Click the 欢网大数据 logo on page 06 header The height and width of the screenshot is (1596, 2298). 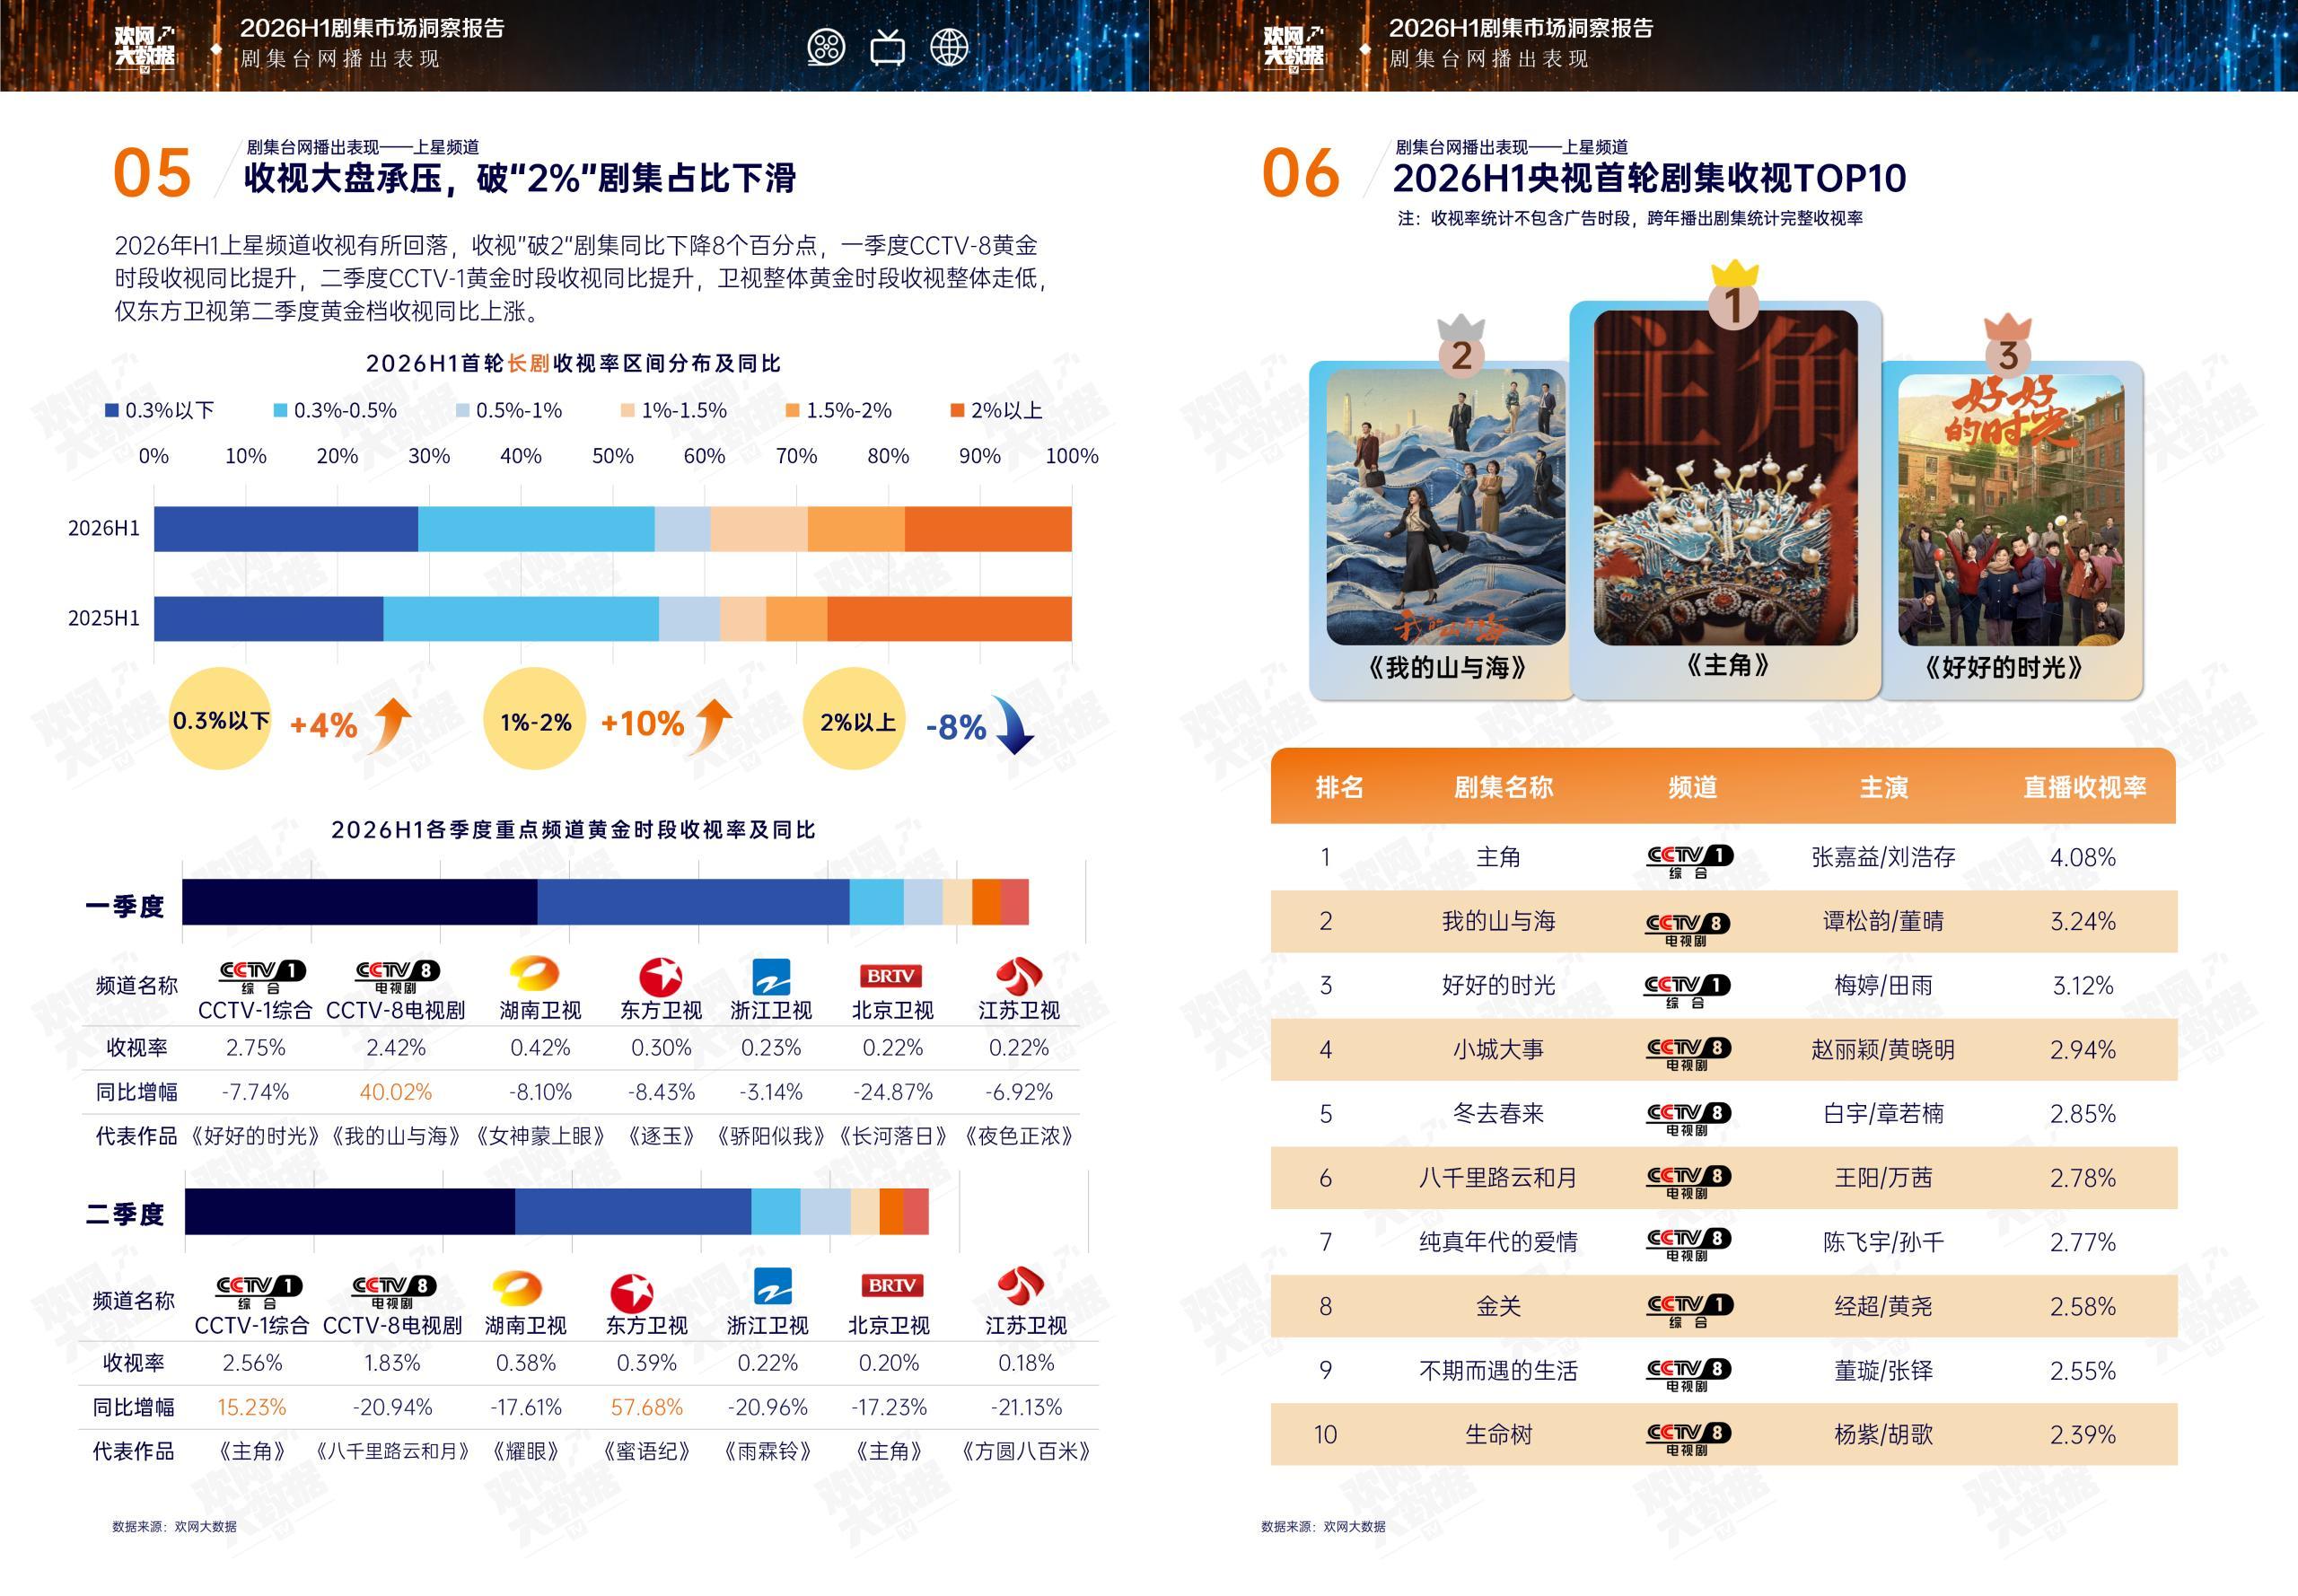(1293, 49)
